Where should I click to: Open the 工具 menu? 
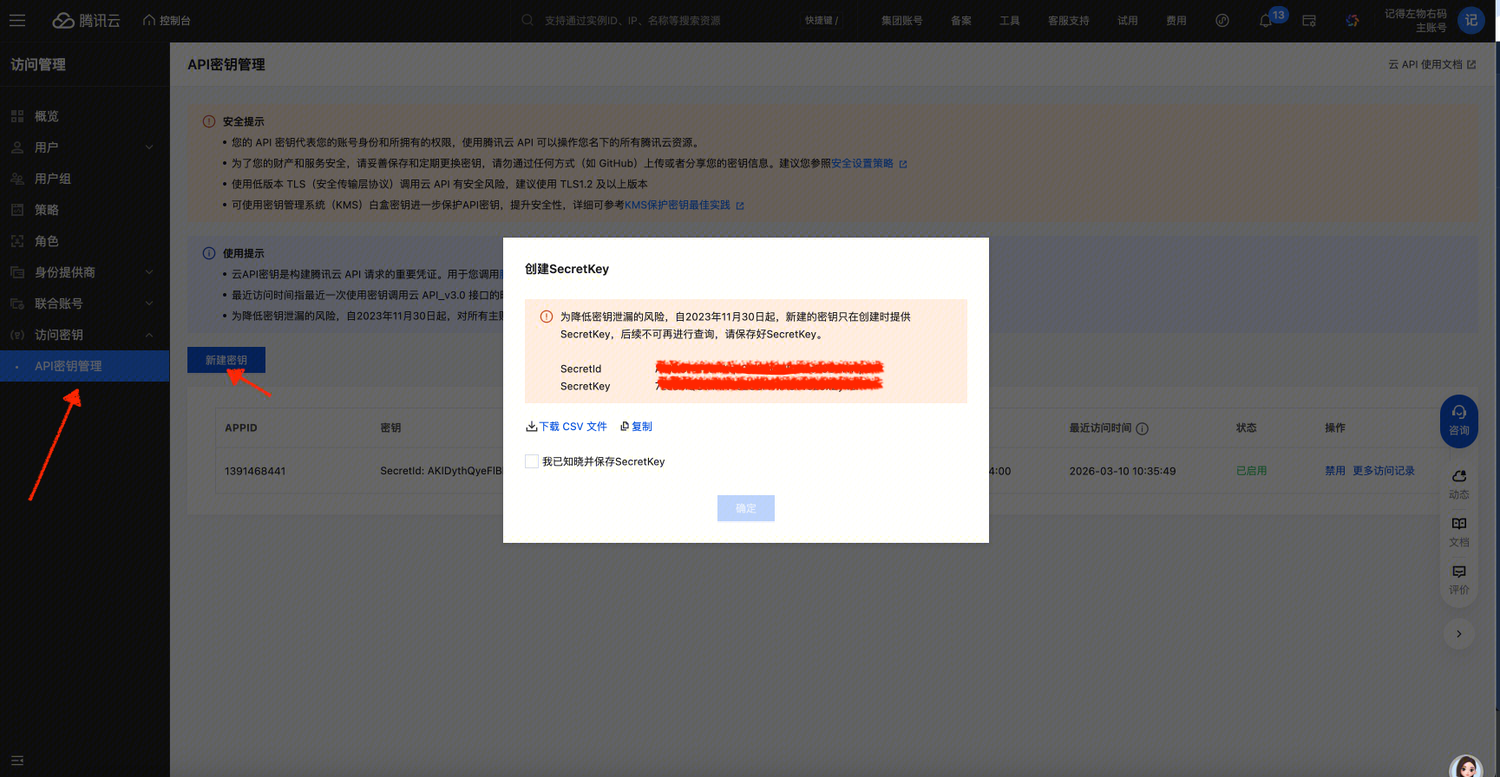coord(1010,21)
